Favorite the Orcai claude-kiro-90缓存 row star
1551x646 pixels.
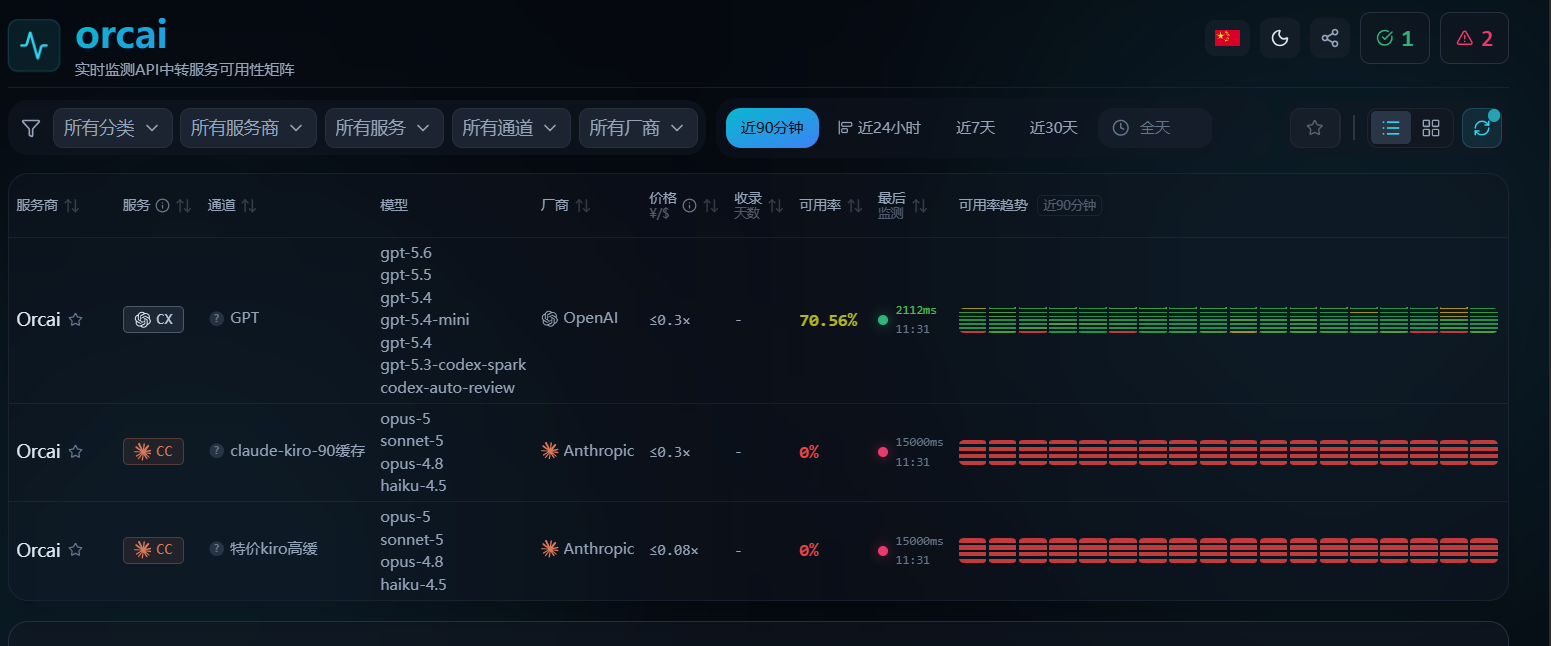click(76, 452)
